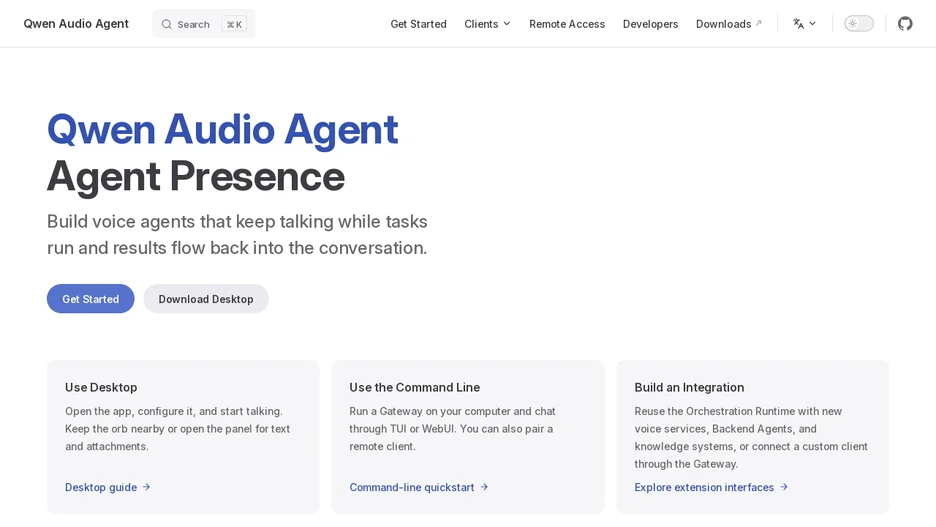Click the Build an Integration heading
The width and height of the screenshot is (936, 527).
[689, 387]
